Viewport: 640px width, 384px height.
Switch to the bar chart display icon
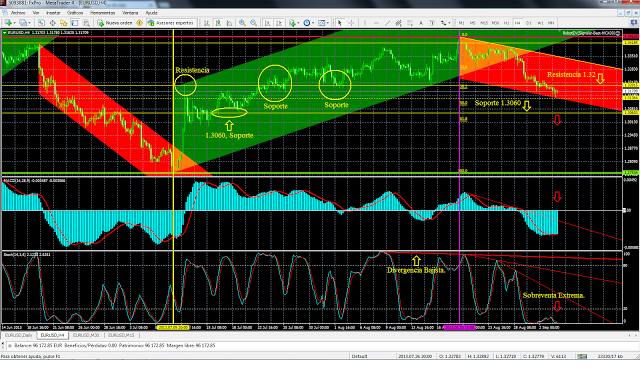(207, 23)
